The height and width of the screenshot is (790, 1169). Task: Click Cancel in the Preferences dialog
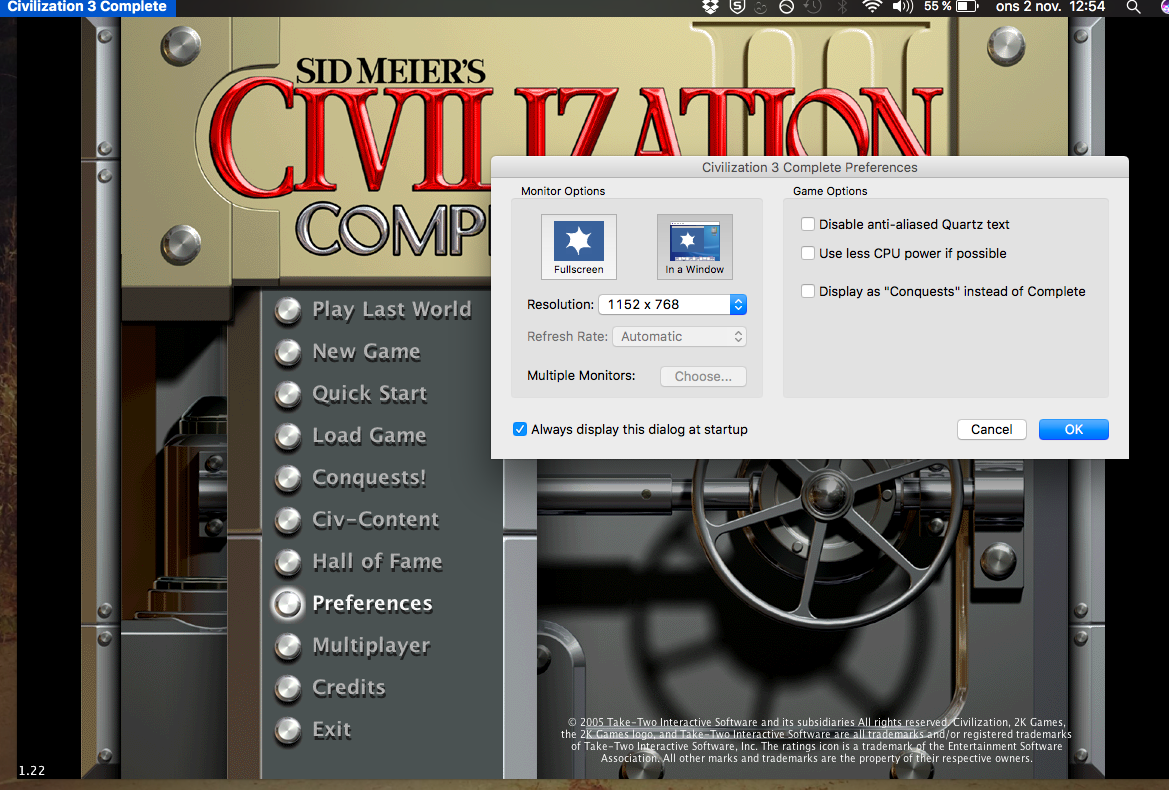992,429
